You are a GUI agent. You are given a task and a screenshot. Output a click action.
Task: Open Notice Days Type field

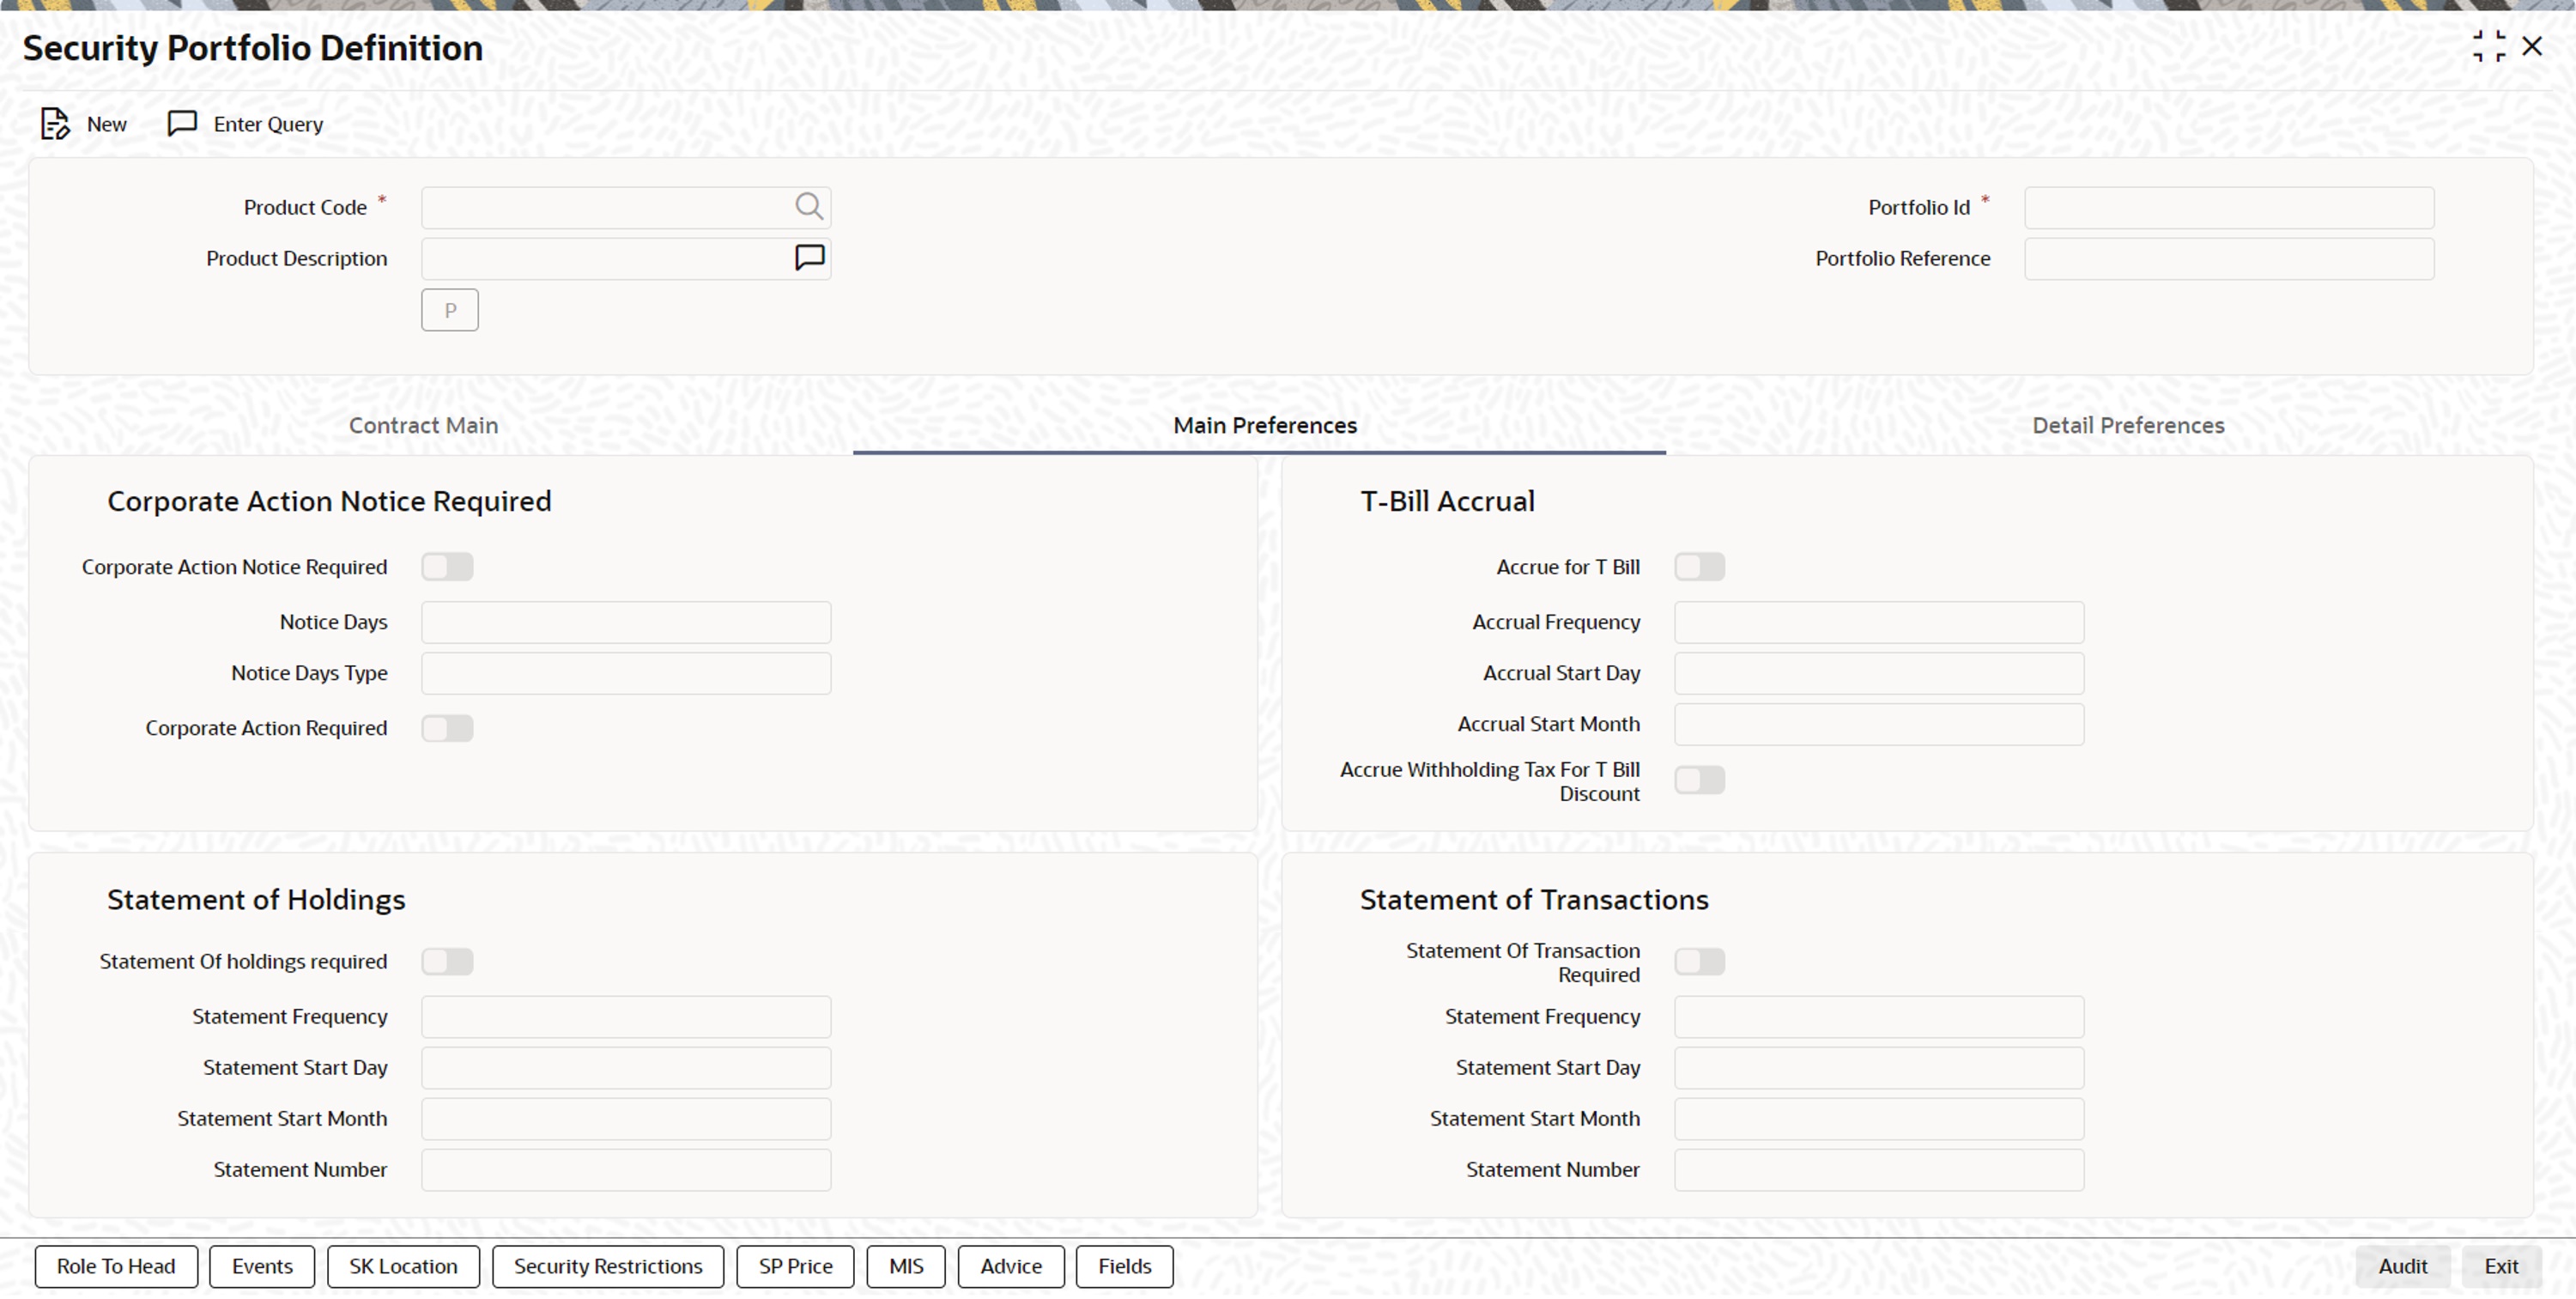625,674
